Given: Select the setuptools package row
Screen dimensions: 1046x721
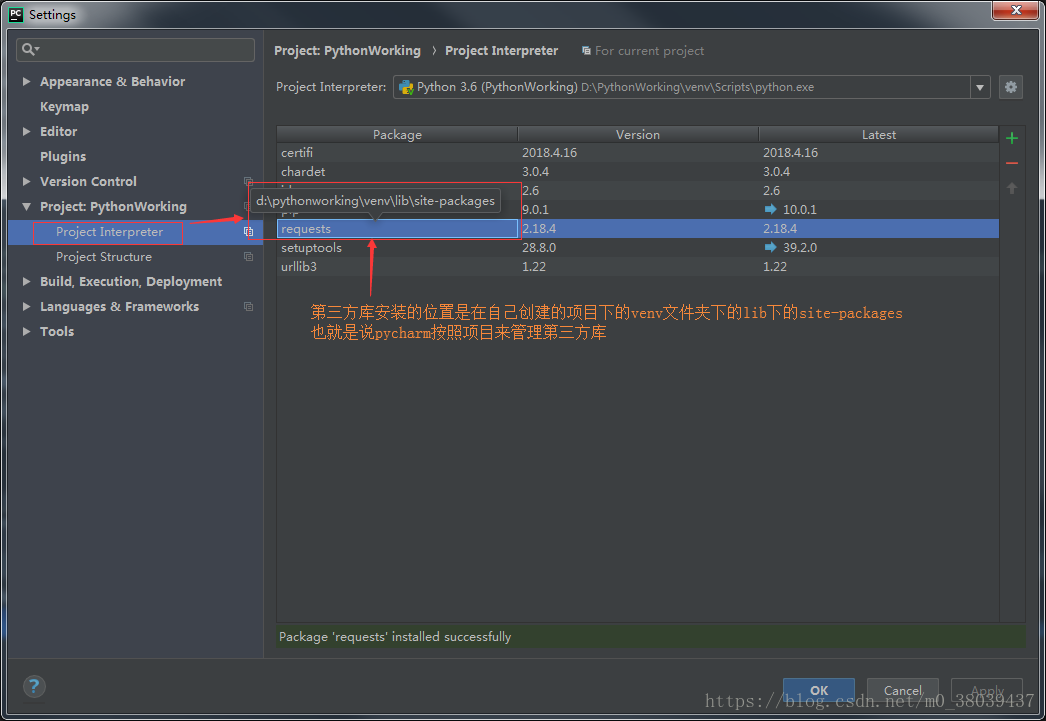Looking at the screenshot, I should (638, 247).
